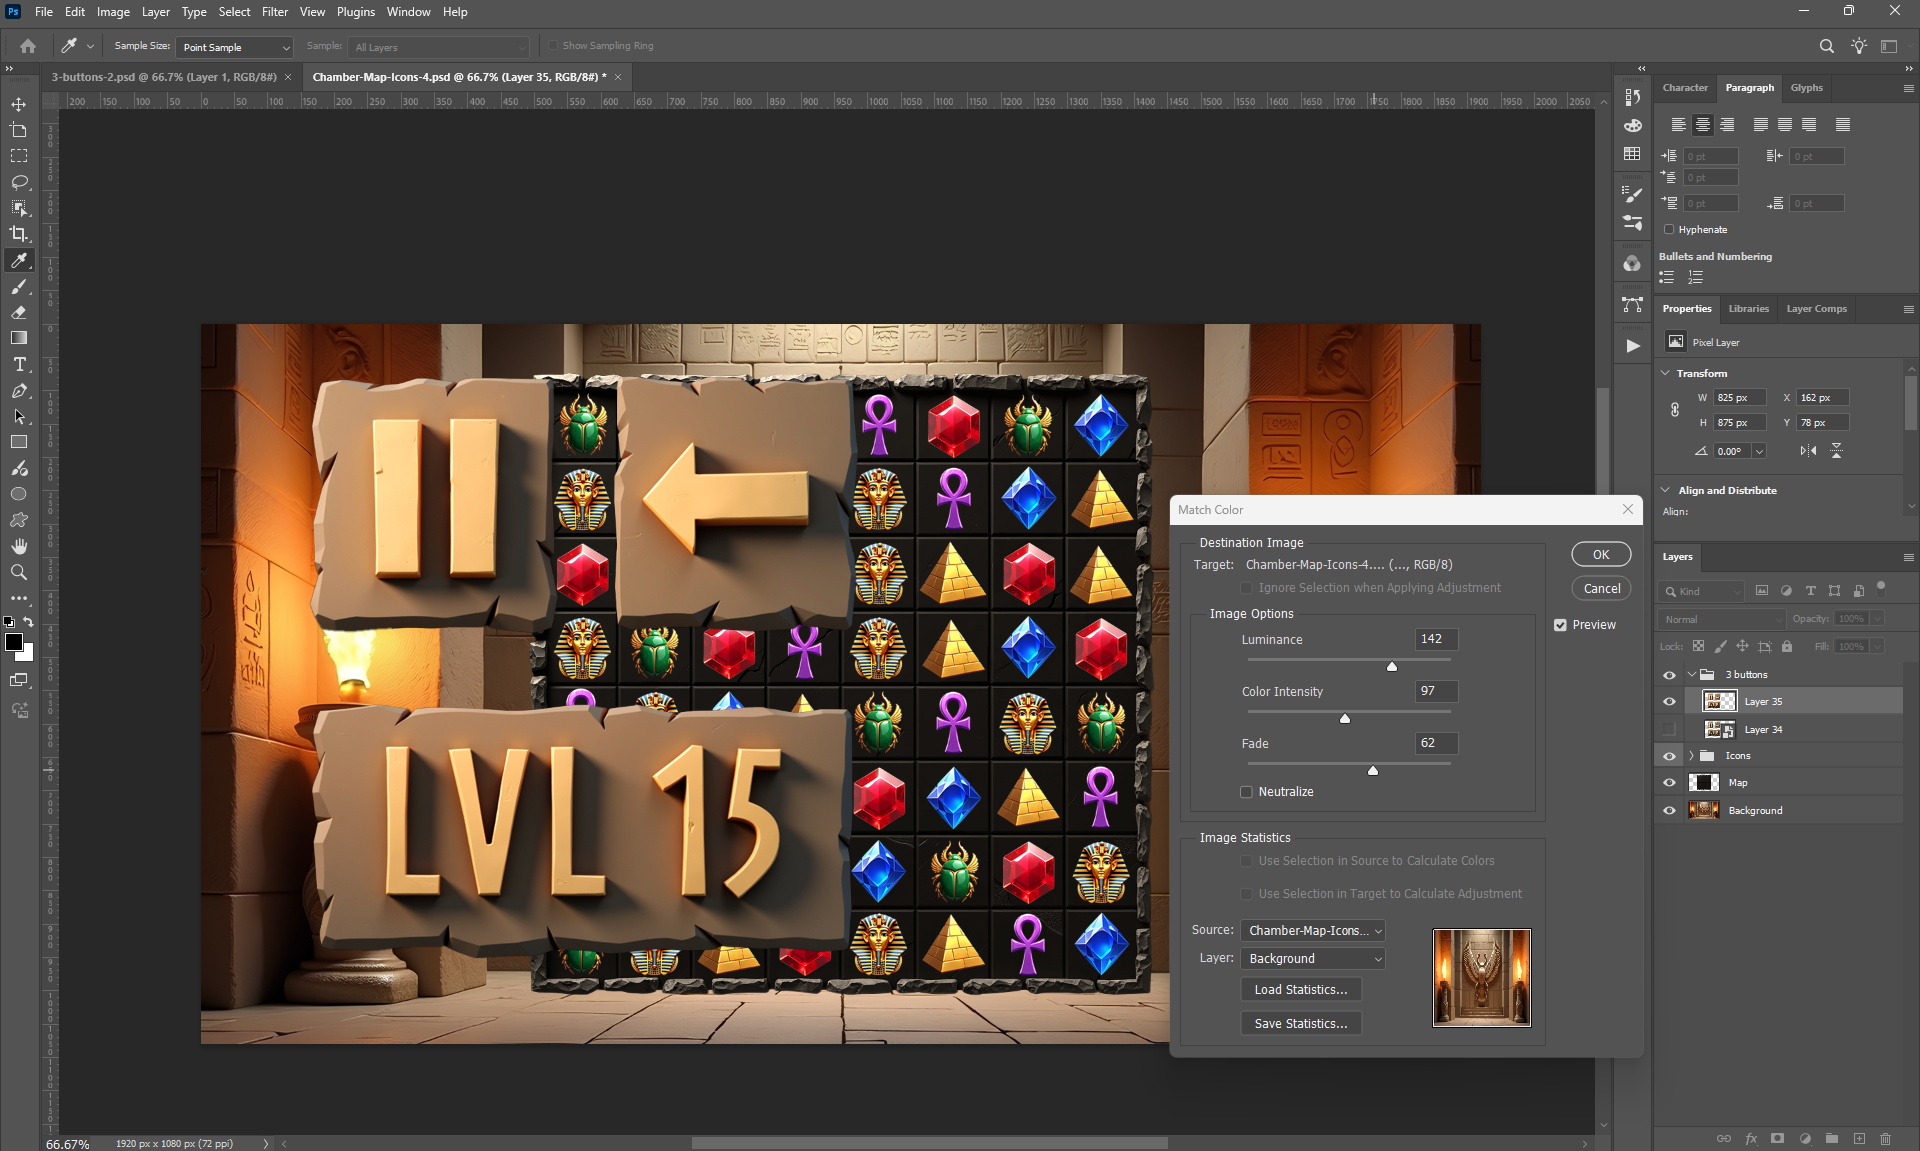
Task: Expand the Icons layer group
Action: (1691, 756)
